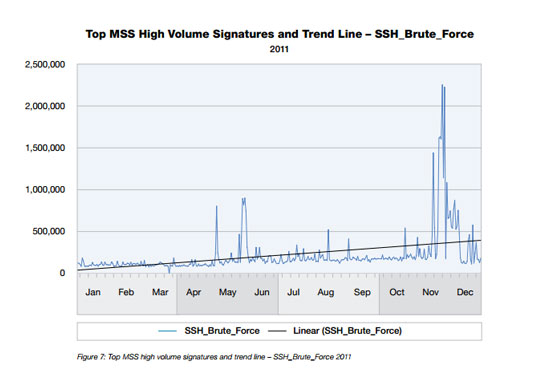Screen dimensions: 535x385
Task: Click the 500,000 y-axis label
Action: pyautogui.click(x=48, y=231)
